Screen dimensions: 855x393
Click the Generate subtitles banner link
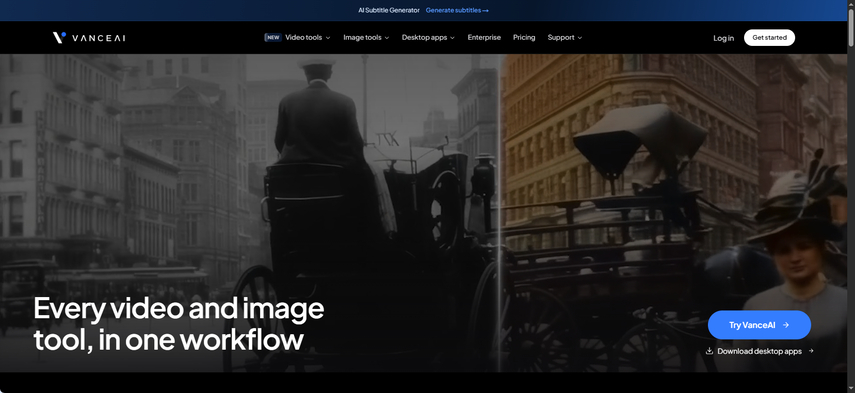[x=457, y=10]
